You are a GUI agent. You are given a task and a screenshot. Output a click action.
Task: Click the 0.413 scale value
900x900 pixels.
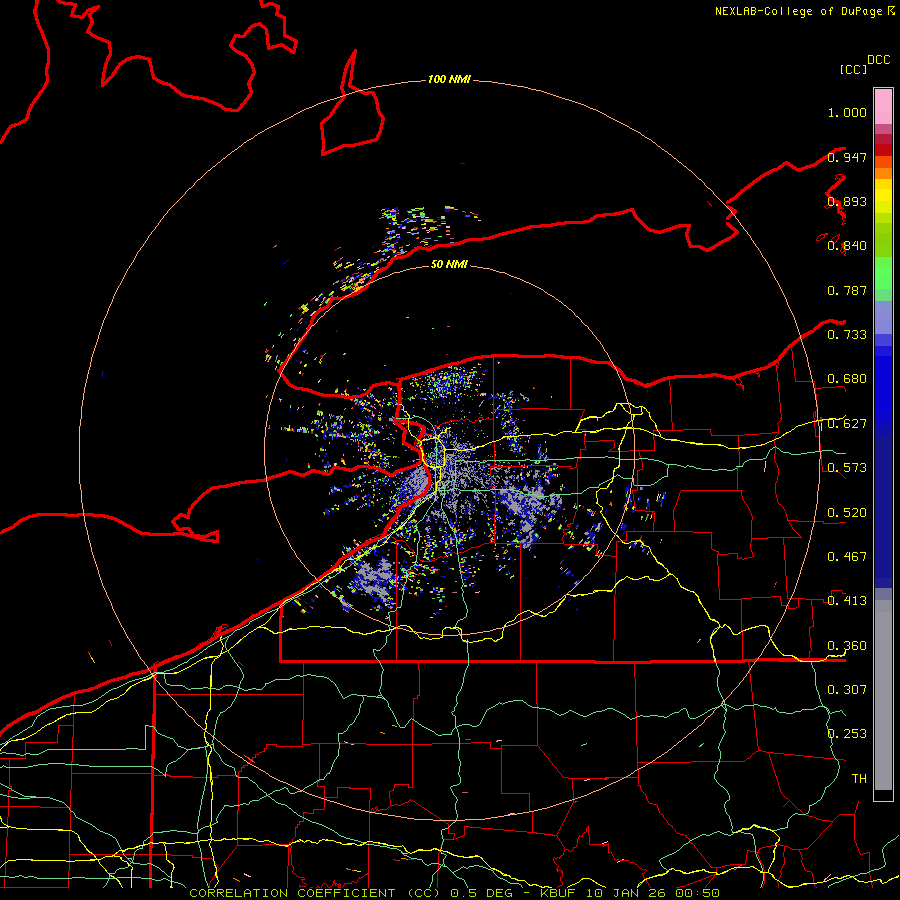pos(847,601)
